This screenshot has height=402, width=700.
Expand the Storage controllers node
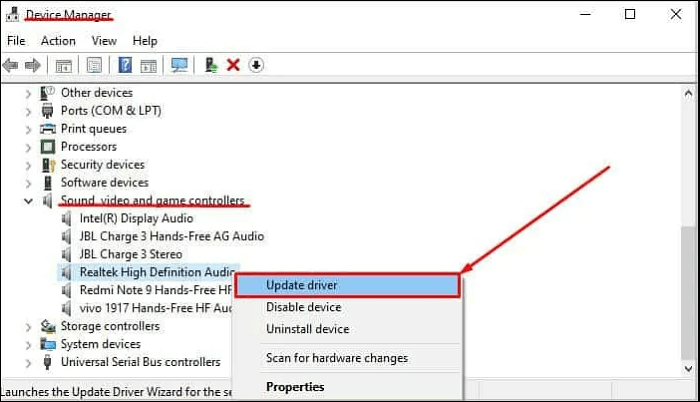tap(28, 327)
